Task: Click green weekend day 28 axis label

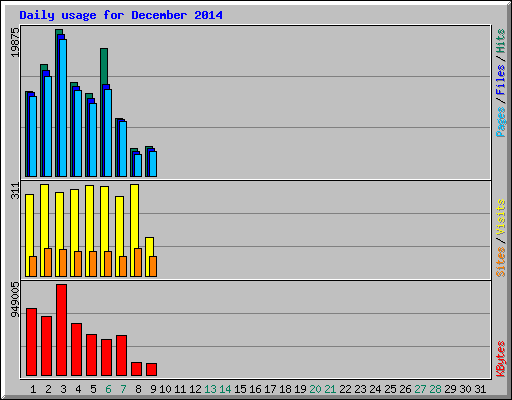Action: (435, 389)
